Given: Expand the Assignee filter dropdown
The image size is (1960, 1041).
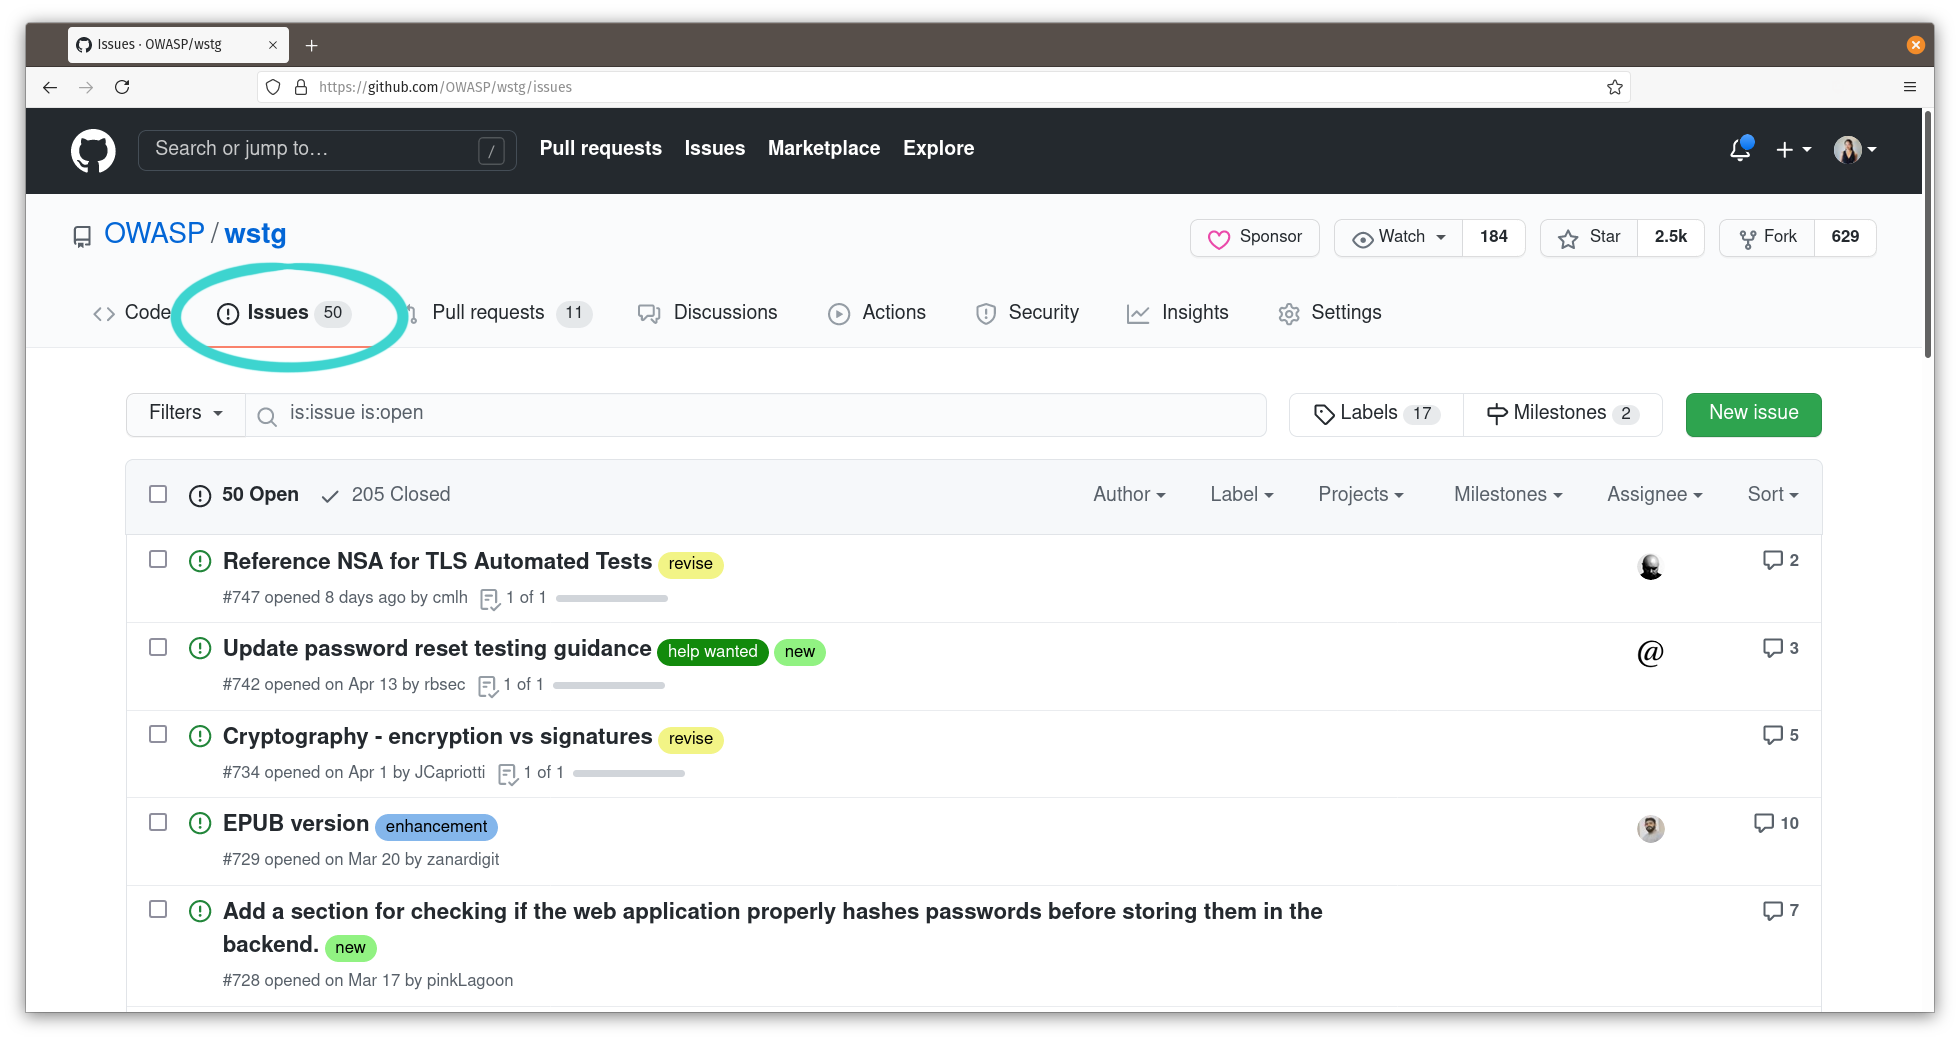Looking at the screenshot, I should point(1654,494).
